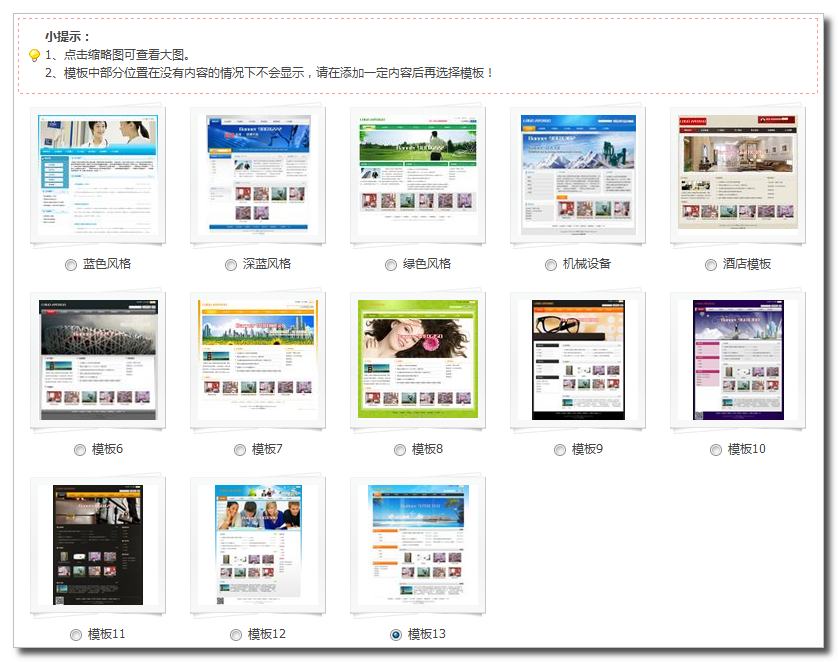Click the 绿色风格 label text
The width and height of the screenshot is (838, 662).
426,264
